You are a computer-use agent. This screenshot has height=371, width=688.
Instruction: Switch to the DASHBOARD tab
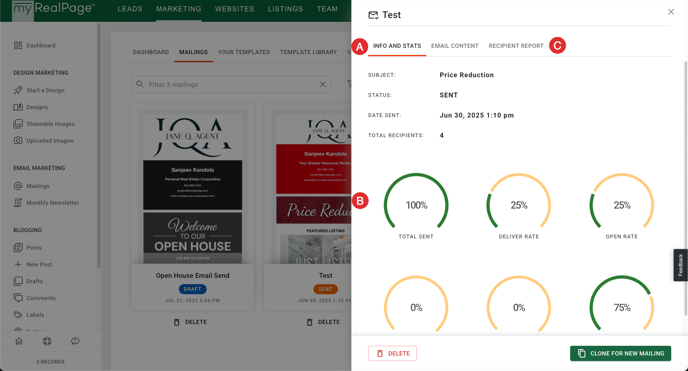(150, 52)
